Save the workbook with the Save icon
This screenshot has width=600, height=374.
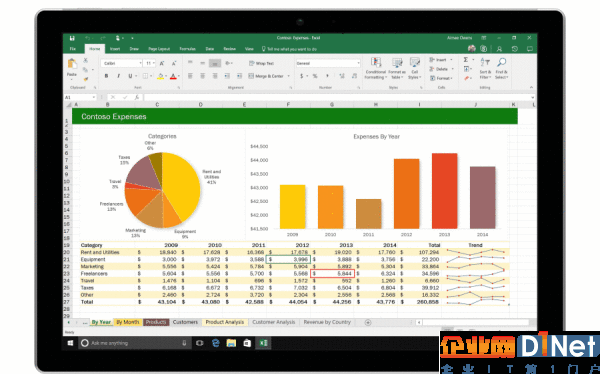click(72, 38)
